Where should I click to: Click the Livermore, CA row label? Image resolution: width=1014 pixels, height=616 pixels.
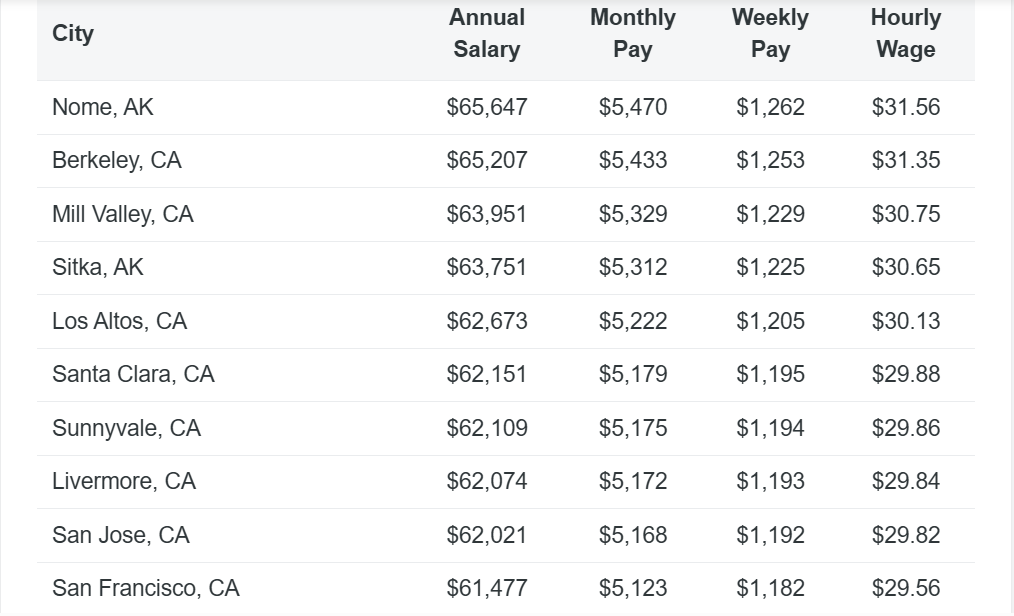[124, 482]
